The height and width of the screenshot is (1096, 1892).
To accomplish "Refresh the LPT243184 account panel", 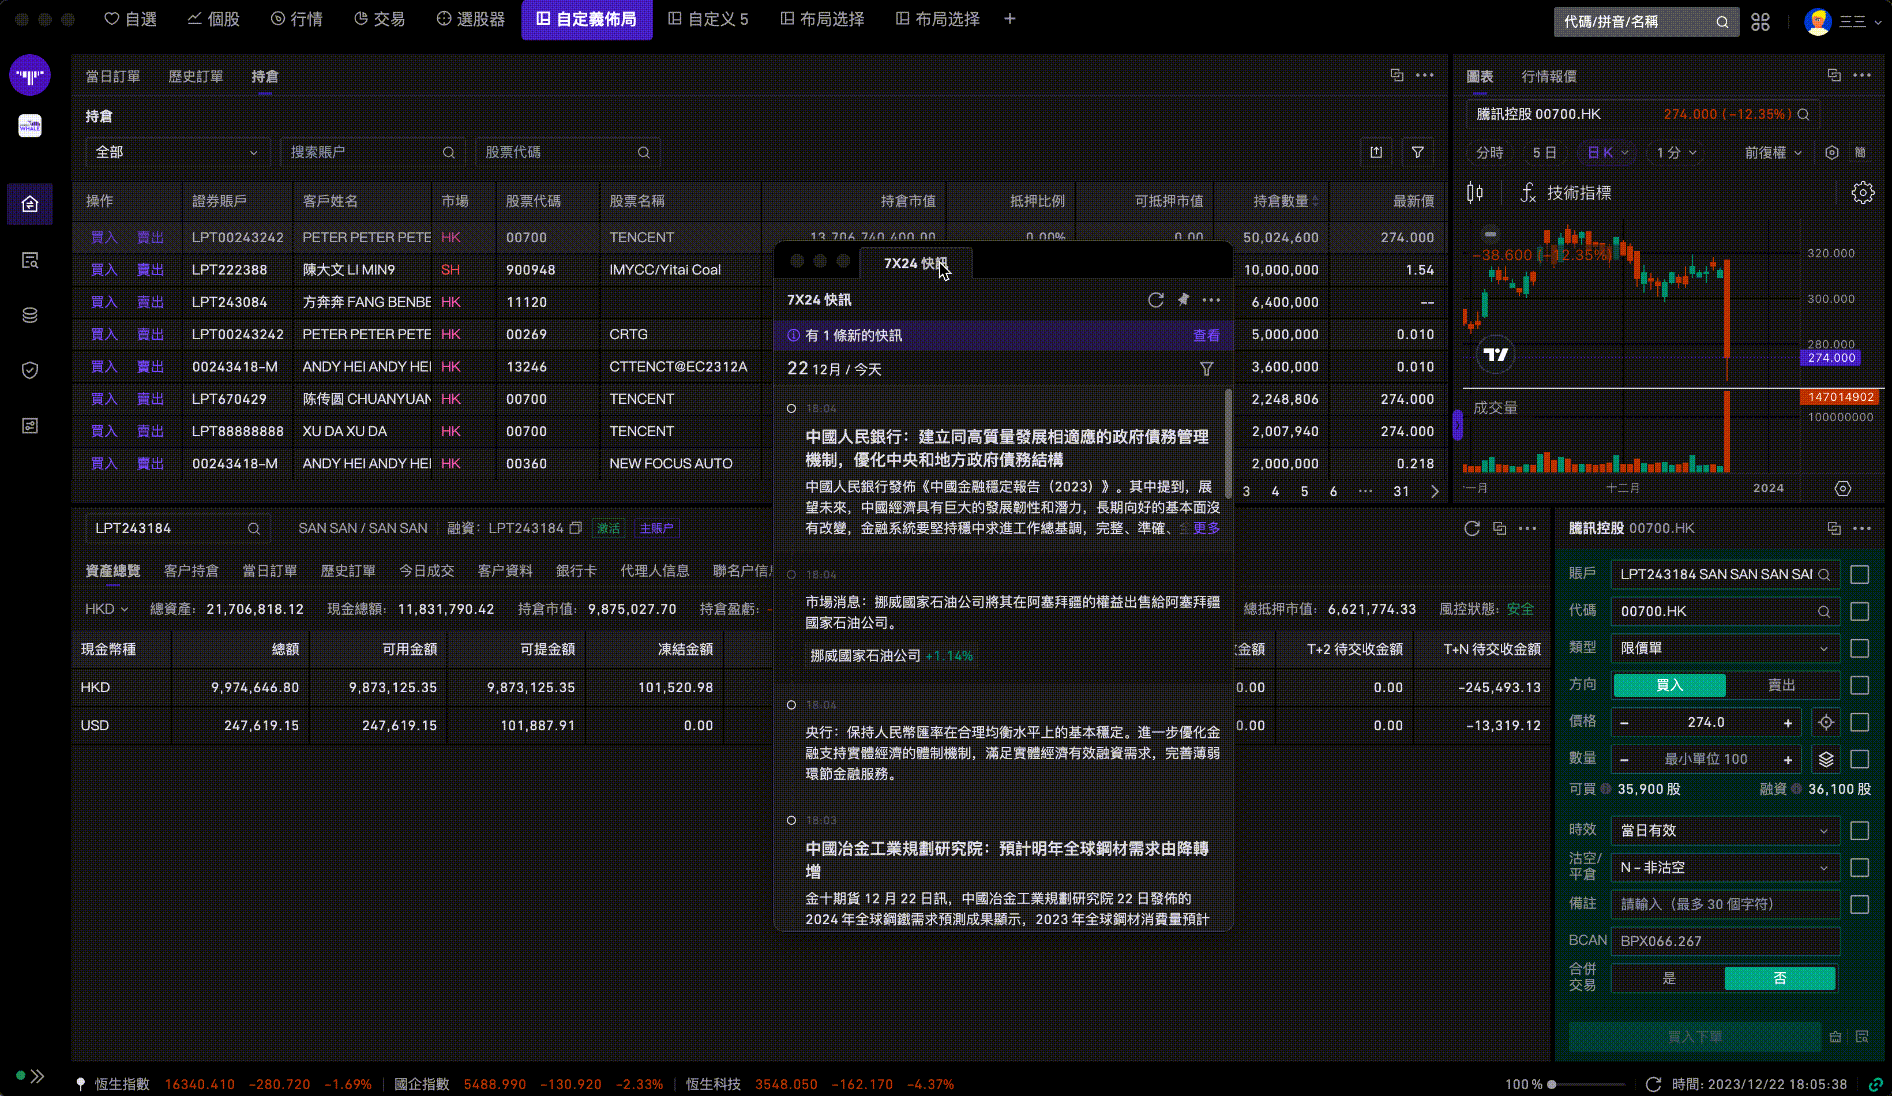I will click(x=1471, y=528).
